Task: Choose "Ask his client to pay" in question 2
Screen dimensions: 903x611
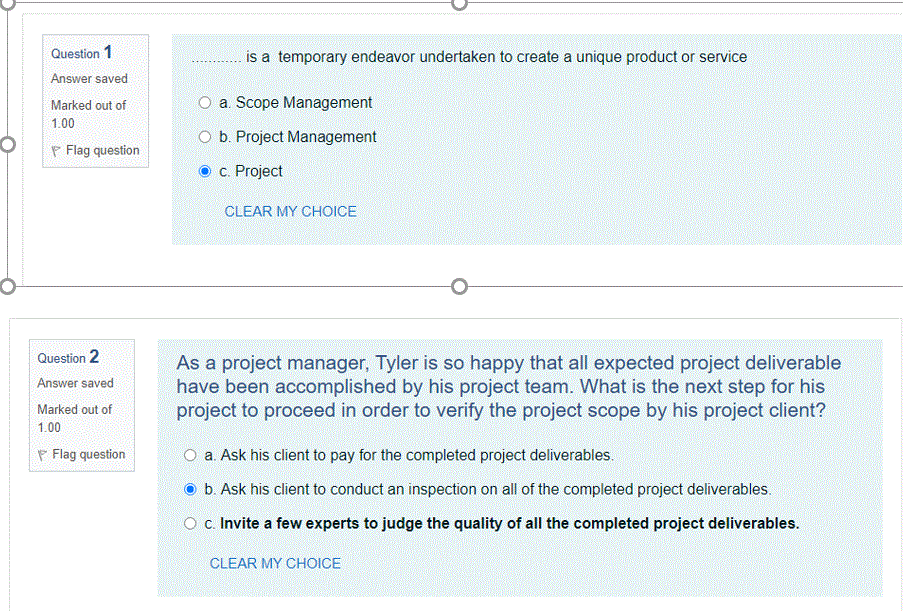Action: [190, 454]
